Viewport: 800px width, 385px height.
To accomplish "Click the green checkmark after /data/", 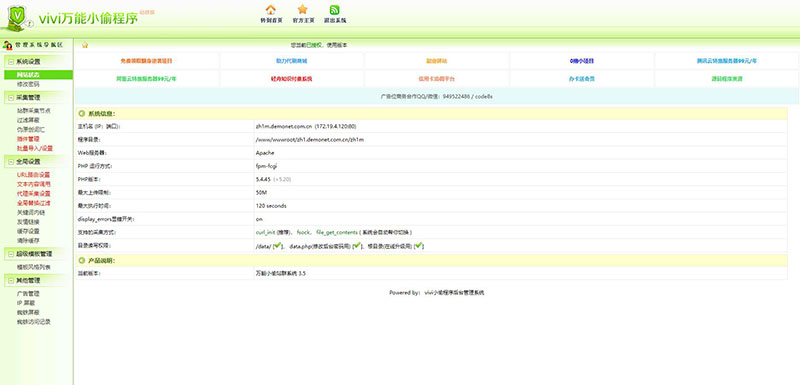I will coord(278,246).
